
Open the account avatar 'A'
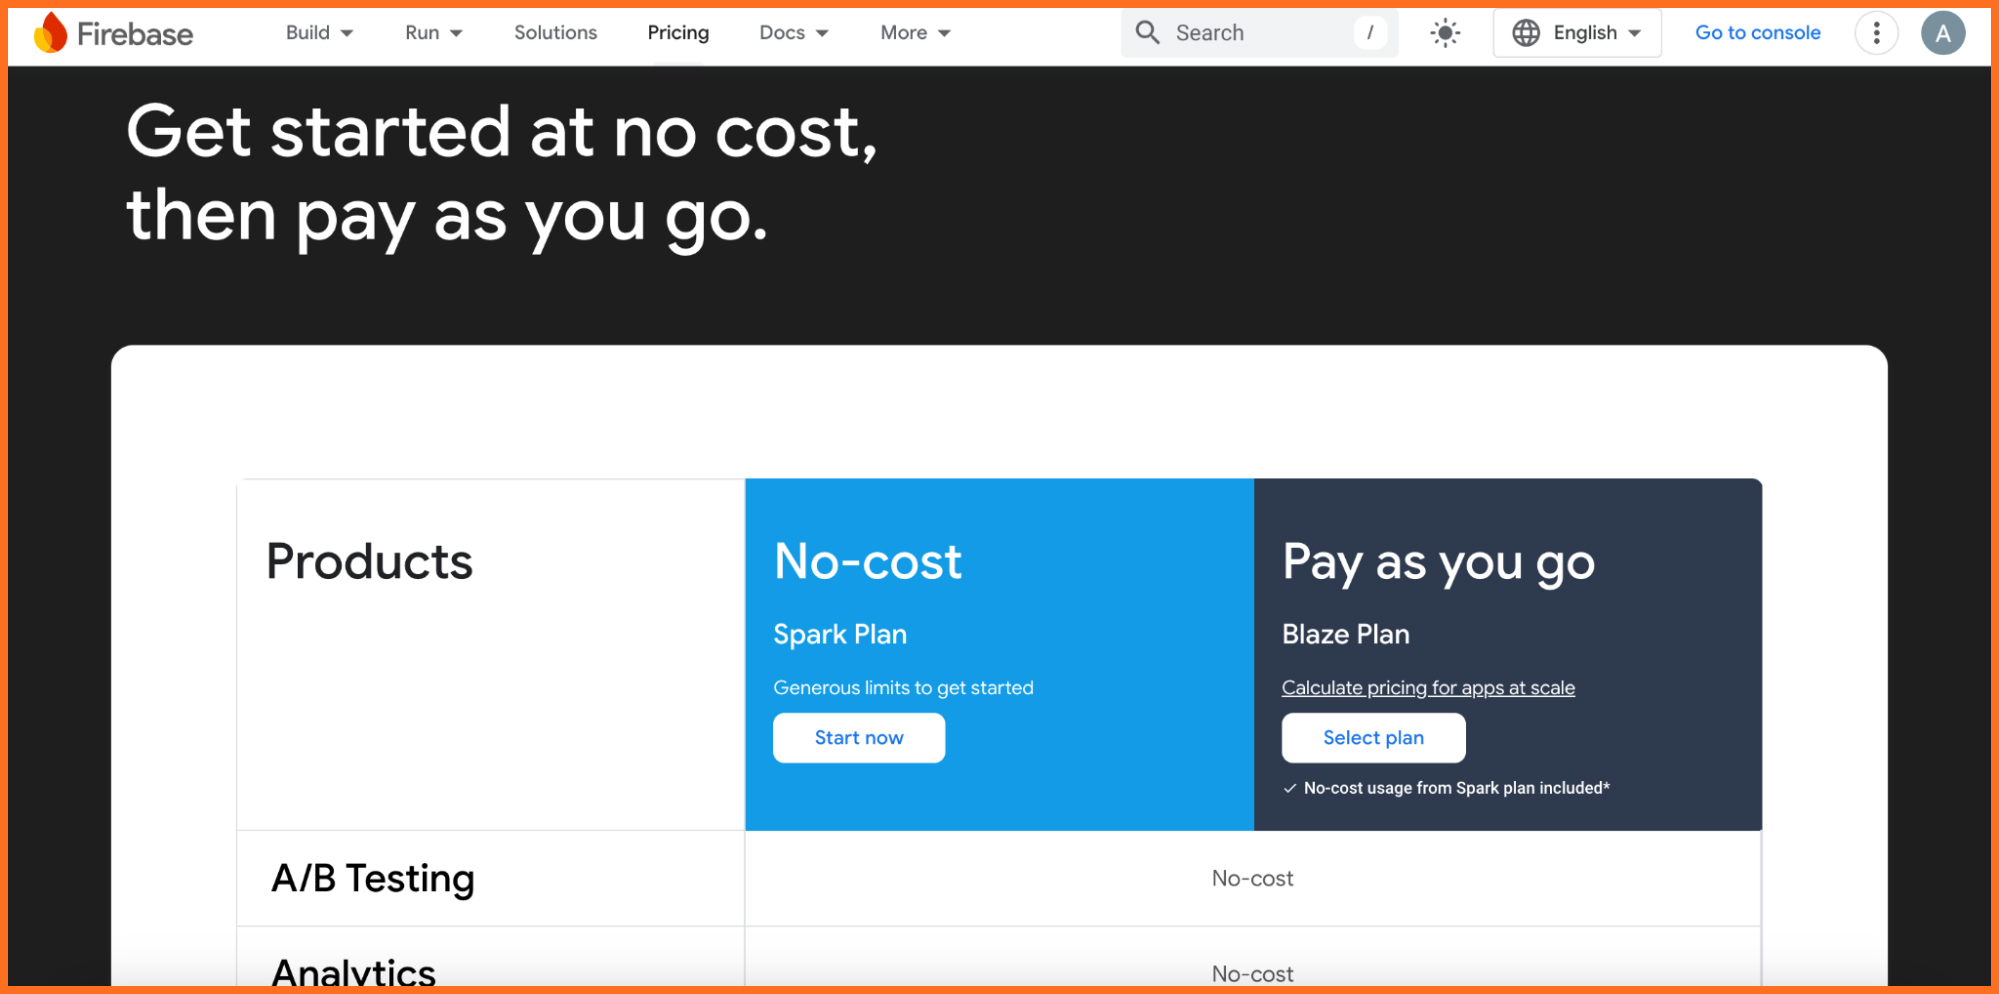coord(1943,33)
